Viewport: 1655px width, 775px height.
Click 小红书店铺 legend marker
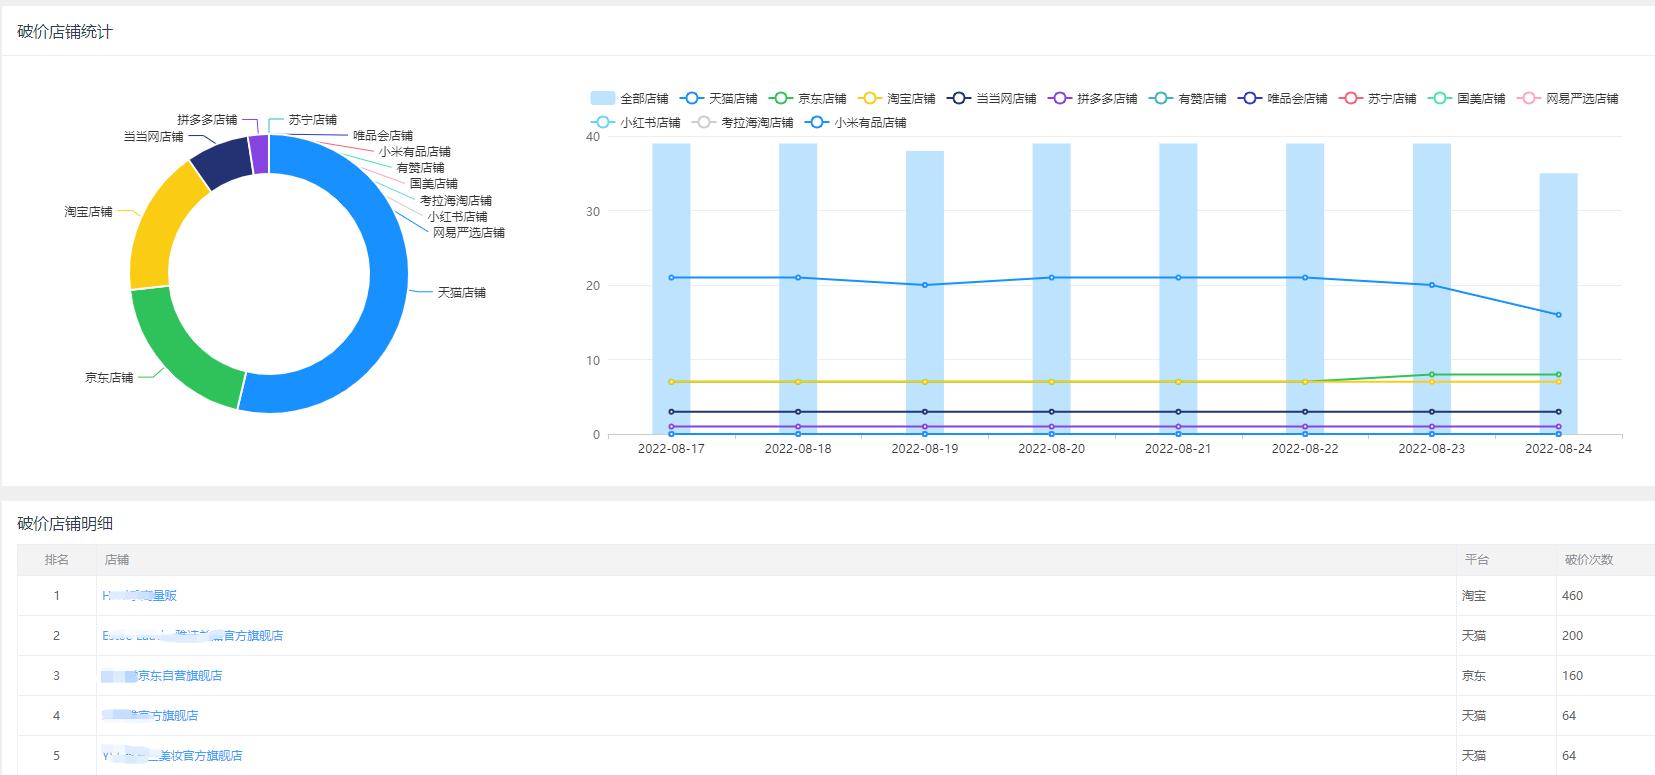click(x=603, y=122)
